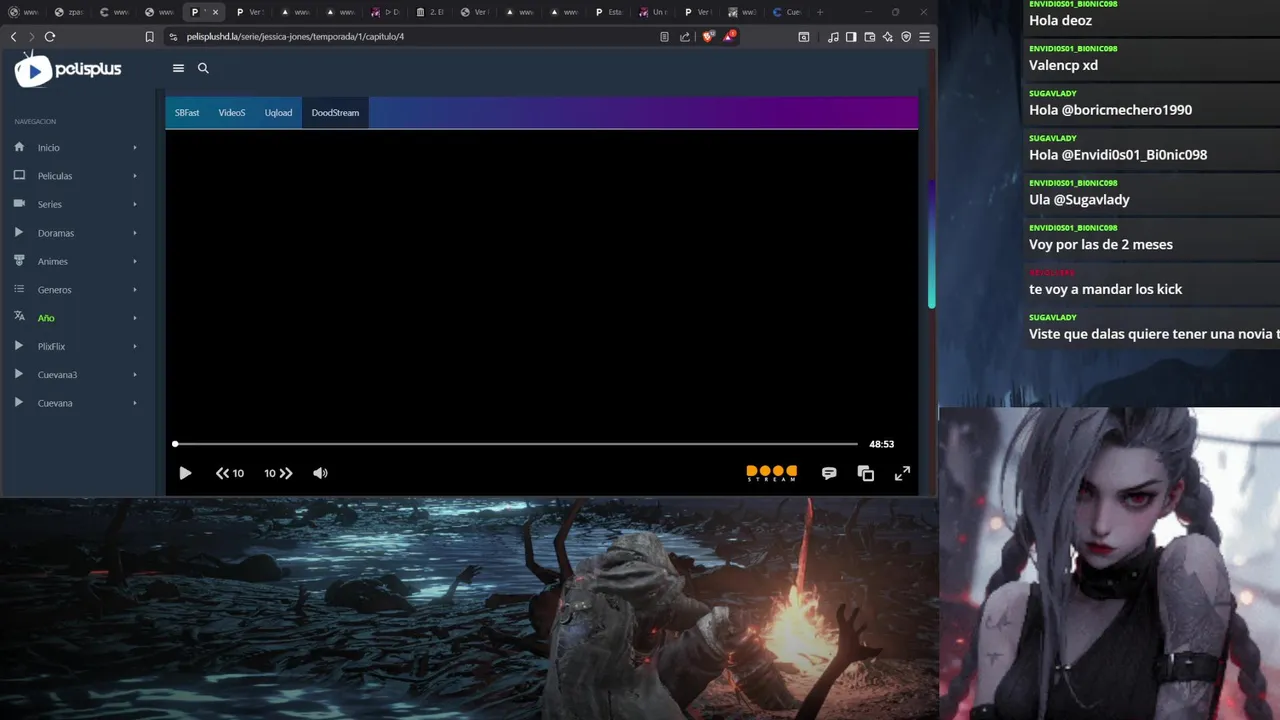
Task: Click the share icon in address bar
Action: 685,36
